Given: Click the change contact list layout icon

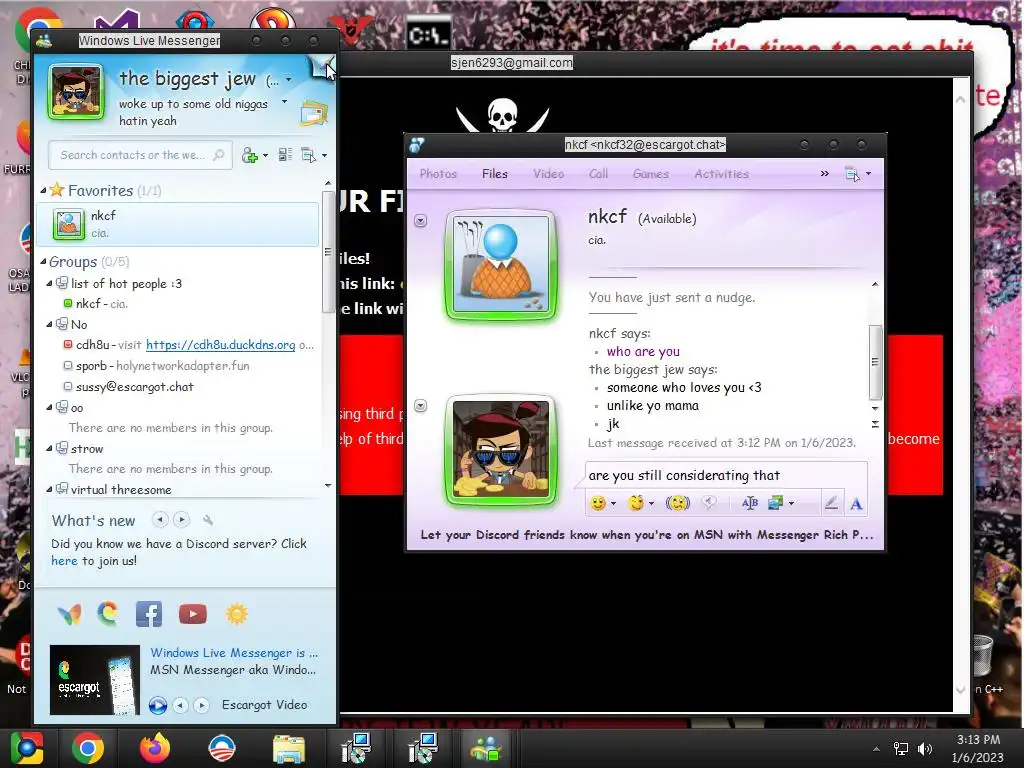Looking at the screenshot, I should coord(285,155).
